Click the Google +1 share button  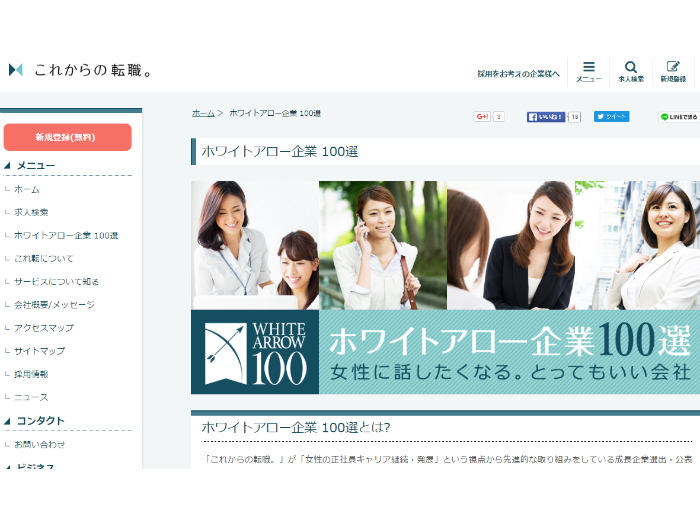pyautogui.click(x=482, y=117)
